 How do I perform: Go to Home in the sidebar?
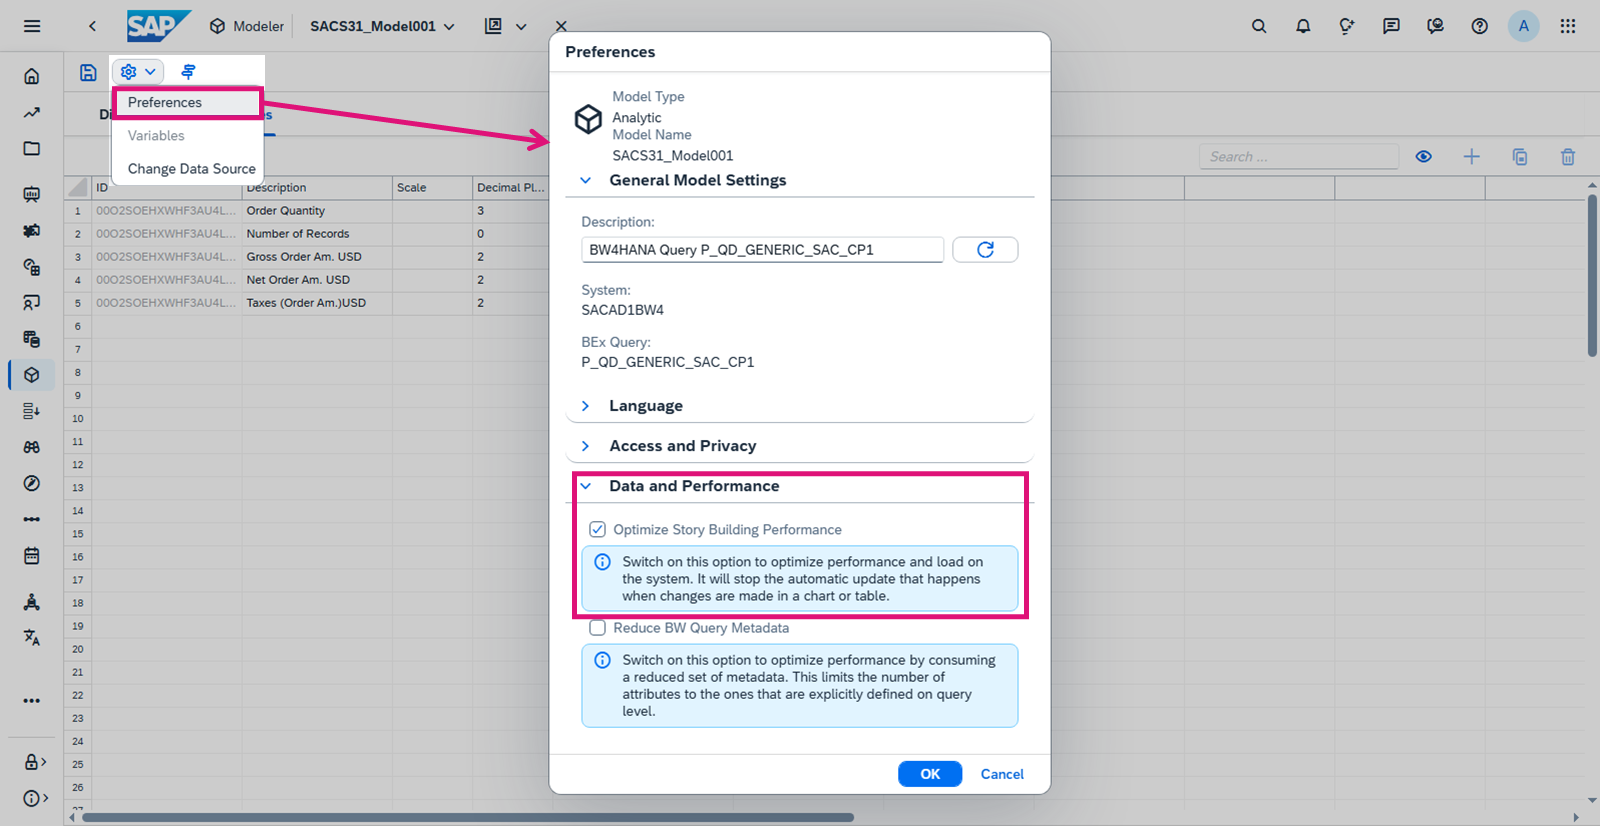pyautogui.click(x=32, y=76)
